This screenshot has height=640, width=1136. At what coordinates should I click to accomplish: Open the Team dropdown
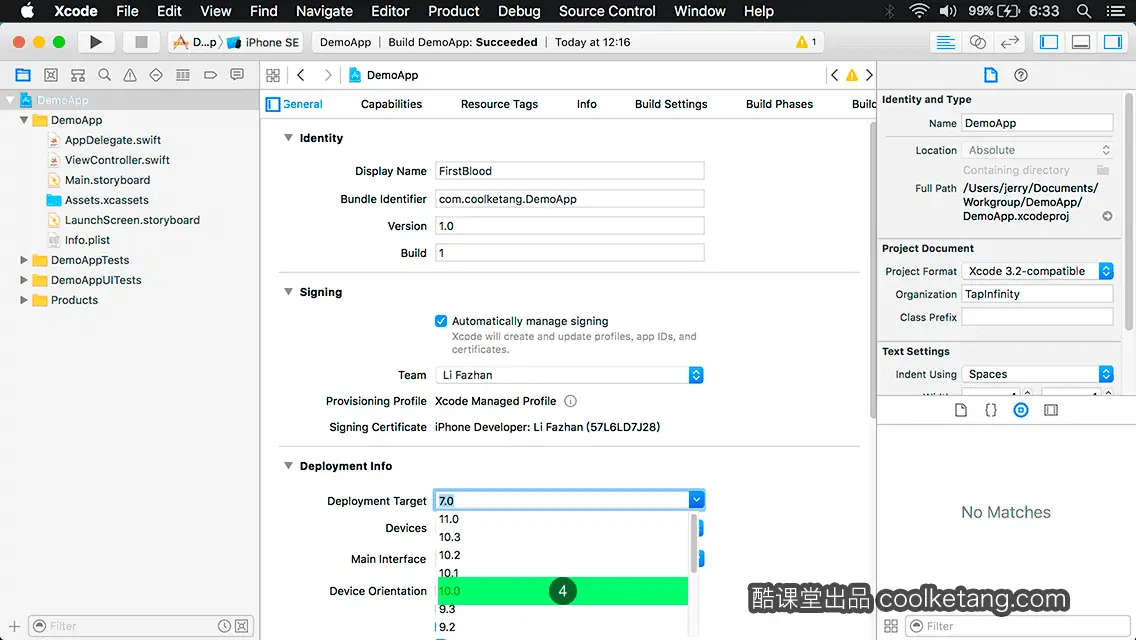point(569,375)
